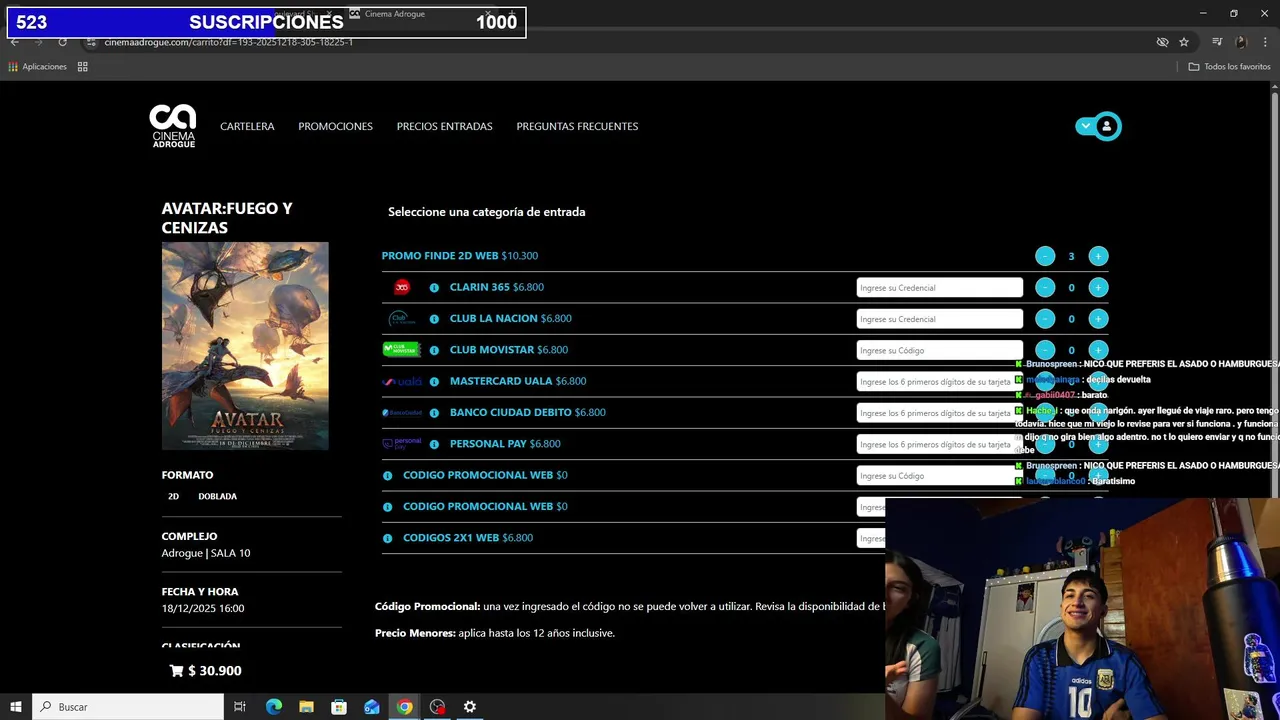This screenshot has height=720, width=1280.
Task: Select CODIGOS 2X1 WEB $6.800 label
Action: pos(468,538)
